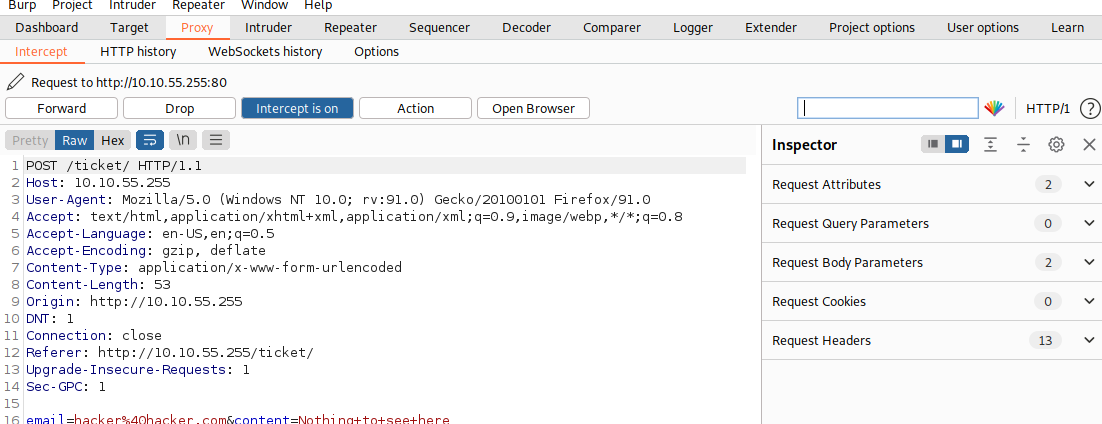This screenshot has height=424, width=1102.
Task: Focus the comment text field
Action: tap(888, 108)
